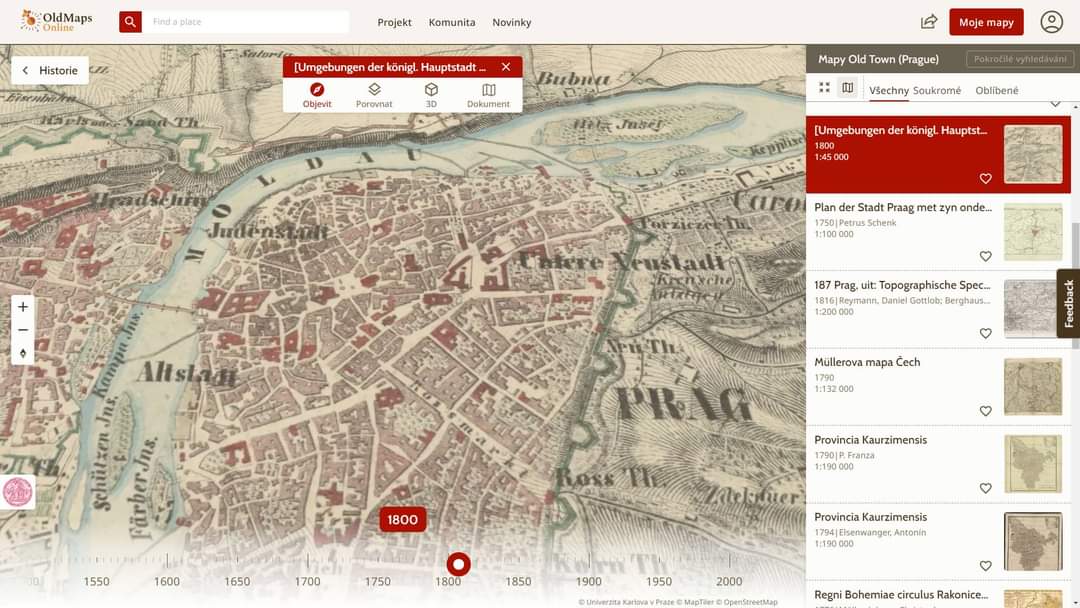1080x608 pixels.
Task: Zoom out with the minus button
Action: tap(23, 330)
